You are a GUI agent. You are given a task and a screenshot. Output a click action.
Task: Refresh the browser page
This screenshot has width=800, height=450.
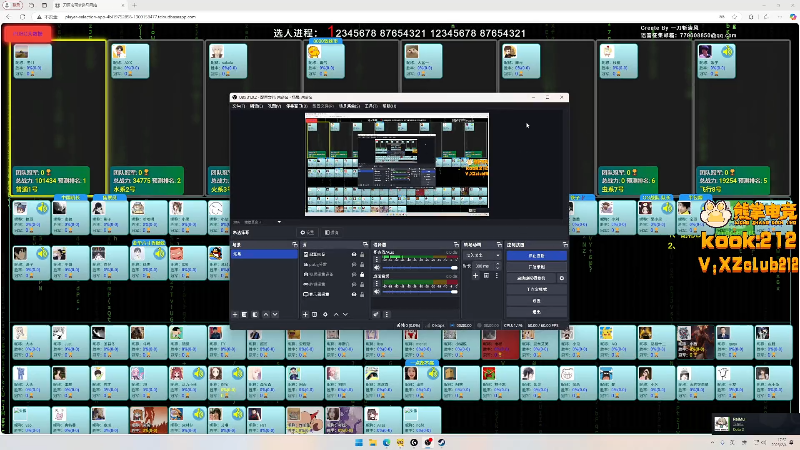[22, 16]
